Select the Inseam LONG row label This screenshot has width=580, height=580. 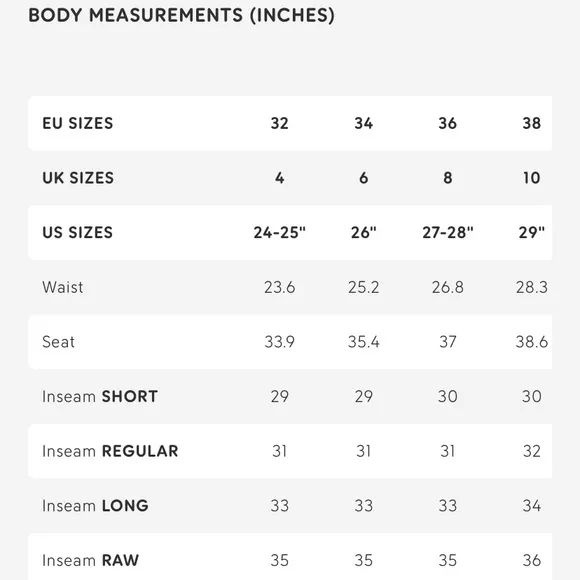pos(95,506)
